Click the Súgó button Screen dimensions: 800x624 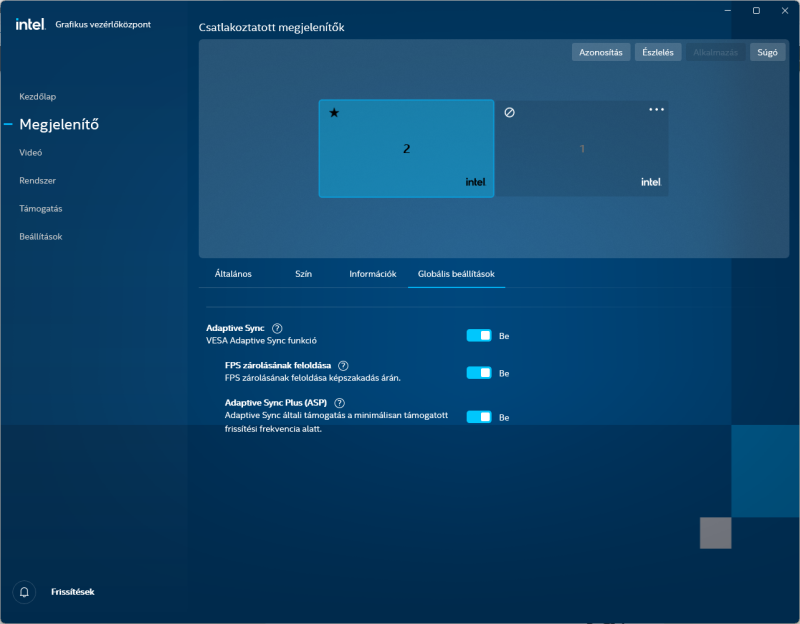point(767,52)
